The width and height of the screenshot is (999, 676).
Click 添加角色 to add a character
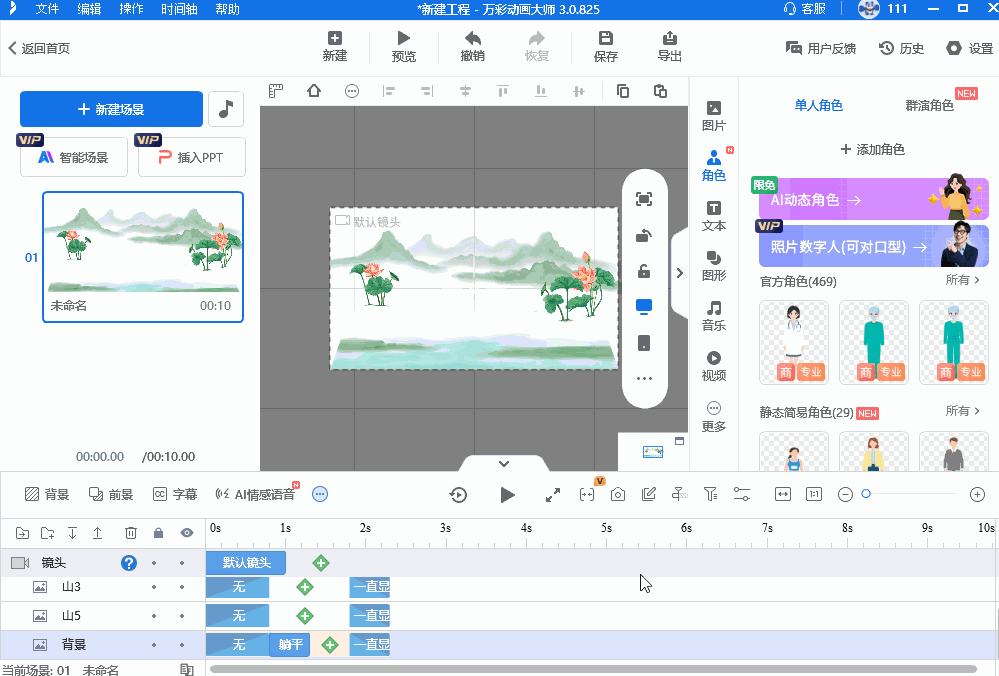872,149
